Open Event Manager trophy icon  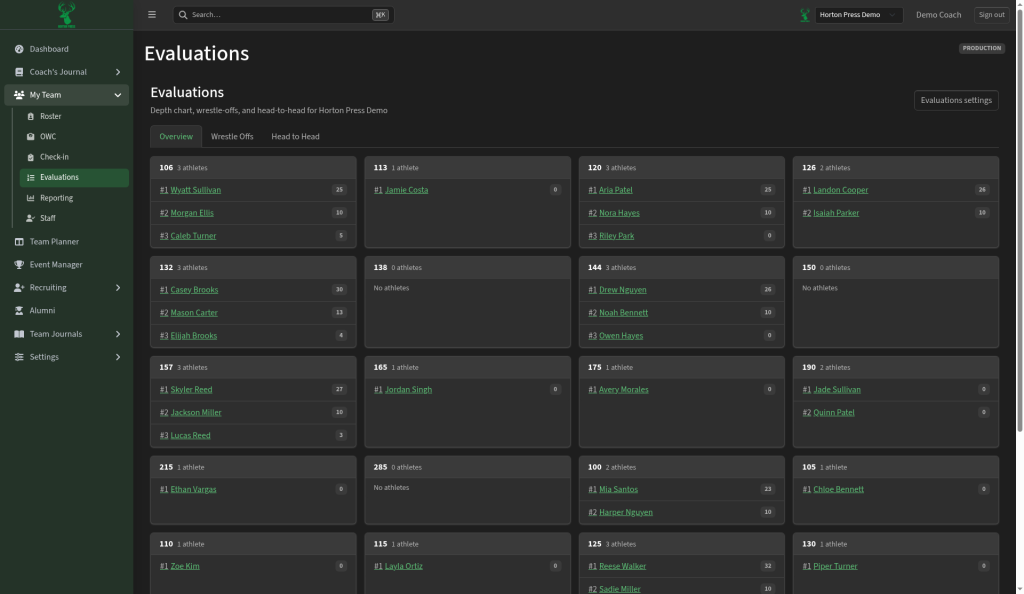19,264
